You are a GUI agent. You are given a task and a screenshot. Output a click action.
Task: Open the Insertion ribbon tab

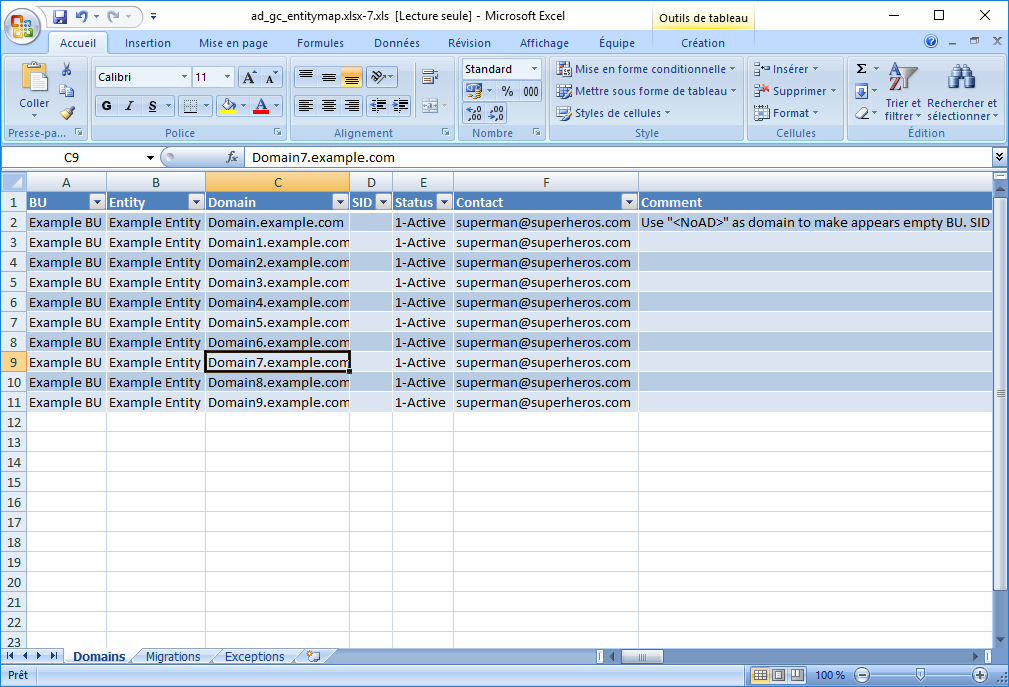148,43
